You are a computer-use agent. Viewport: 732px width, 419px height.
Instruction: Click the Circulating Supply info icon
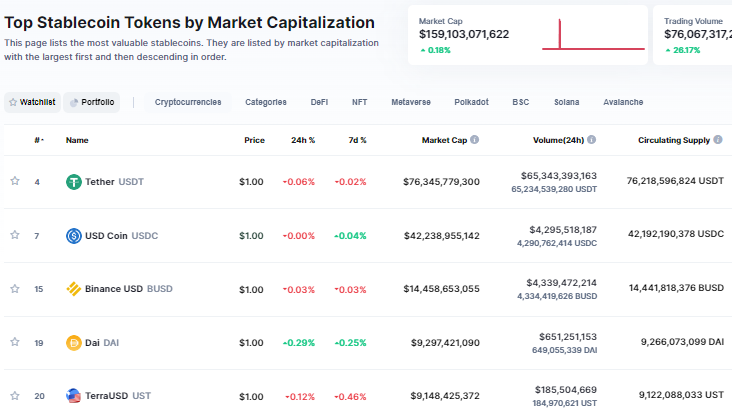pyautogui.click(x=718, y=140)
